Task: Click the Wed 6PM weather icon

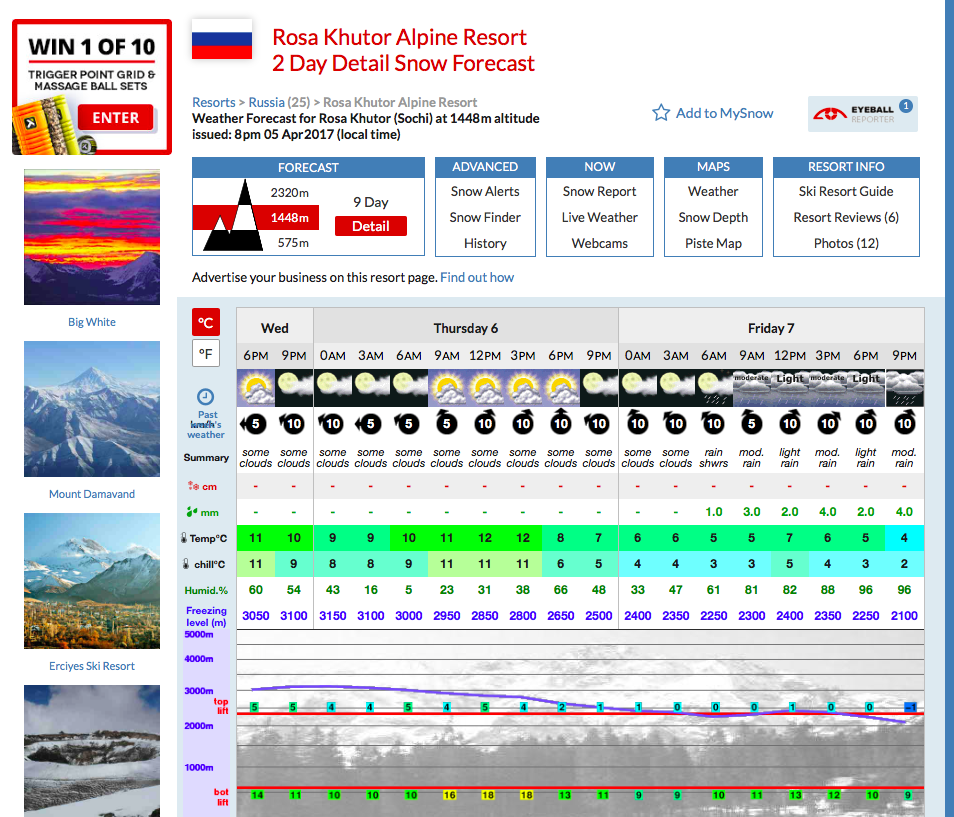Action: (256, 388)
